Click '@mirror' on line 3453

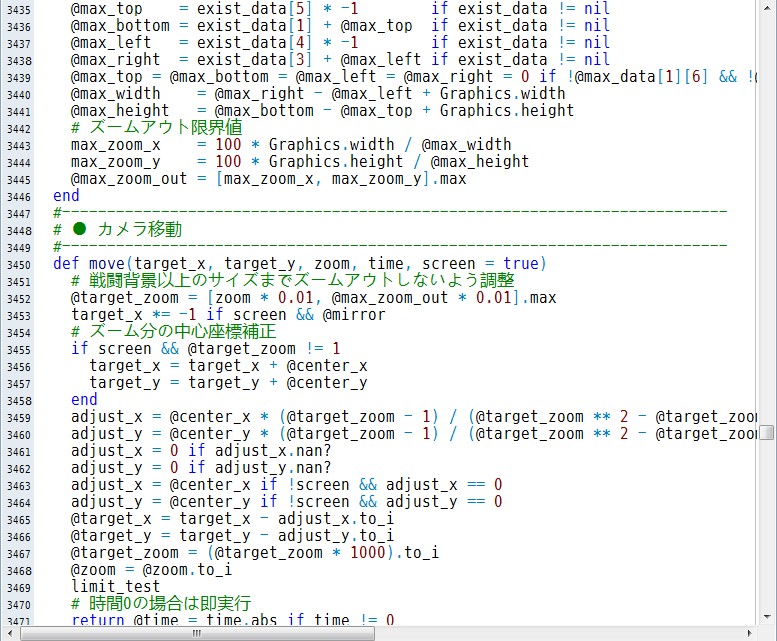[354, 315]
